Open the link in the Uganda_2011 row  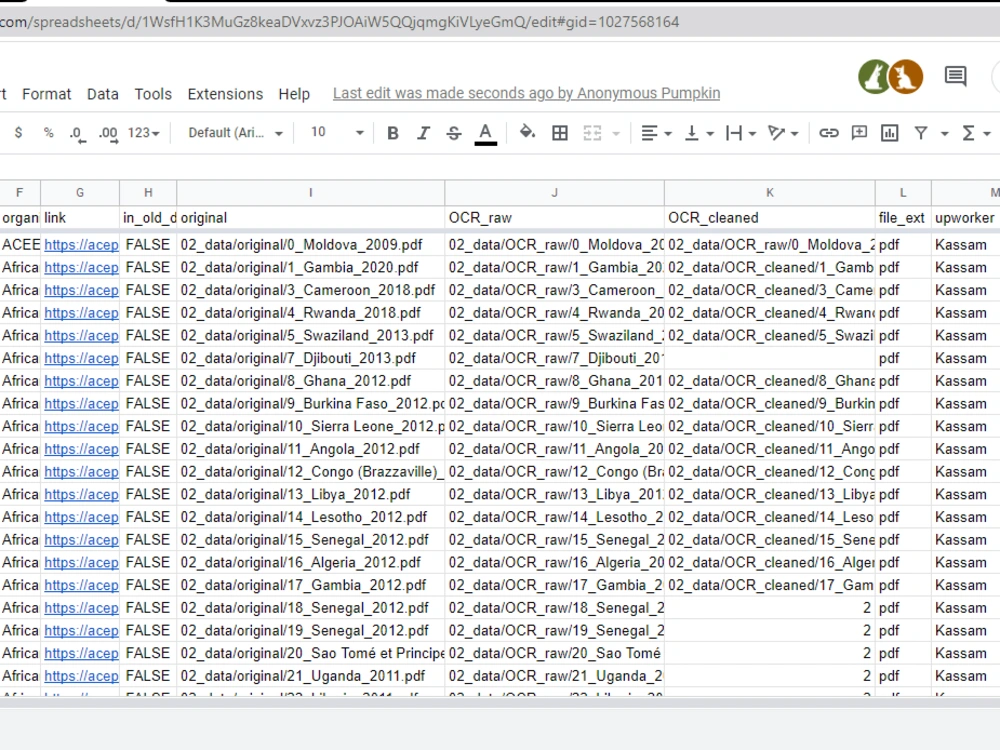tap(81, 676)
